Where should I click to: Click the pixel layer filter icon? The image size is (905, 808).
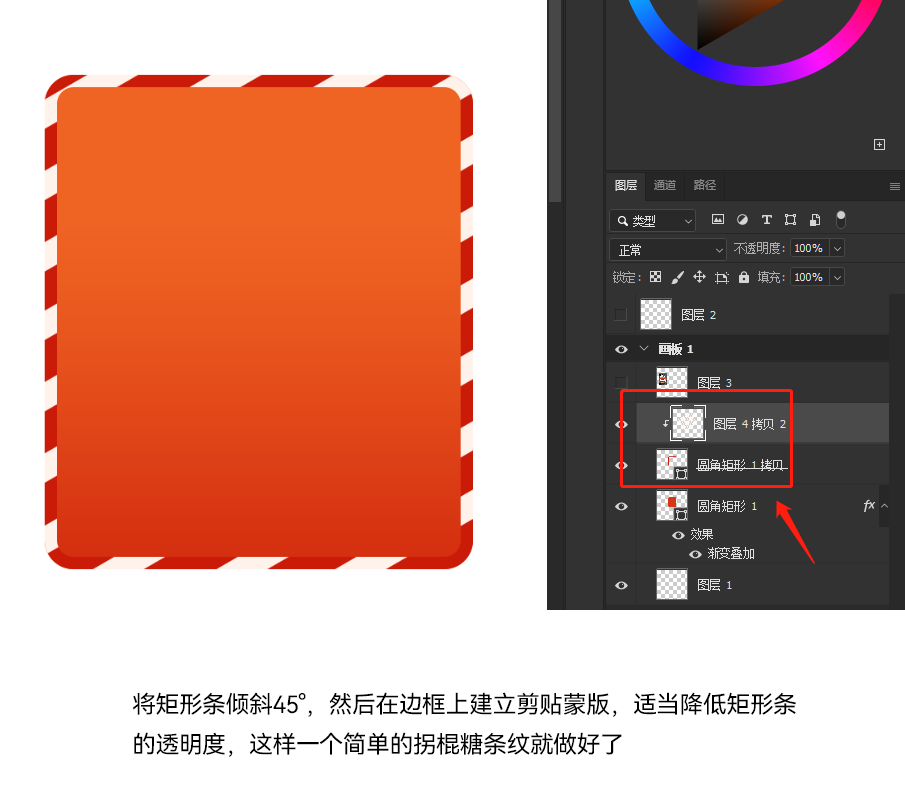717,219
